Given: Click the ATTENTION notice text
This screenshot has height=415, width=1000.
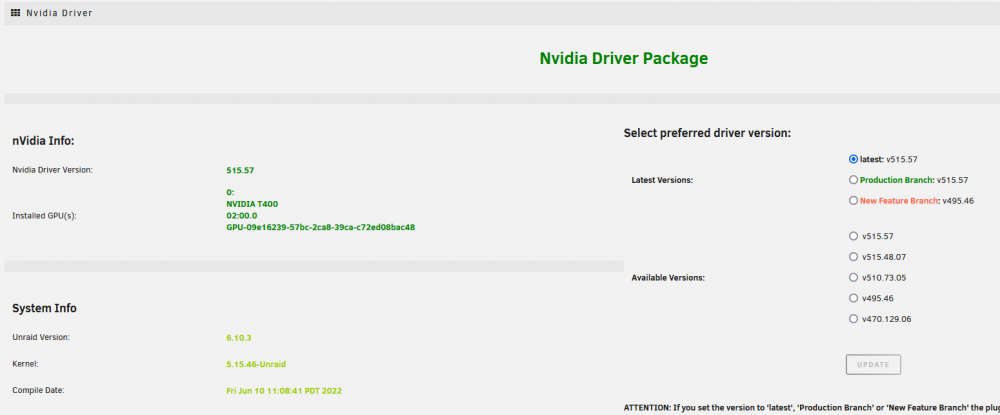Looking at the screenshot, I should [811, 407].
